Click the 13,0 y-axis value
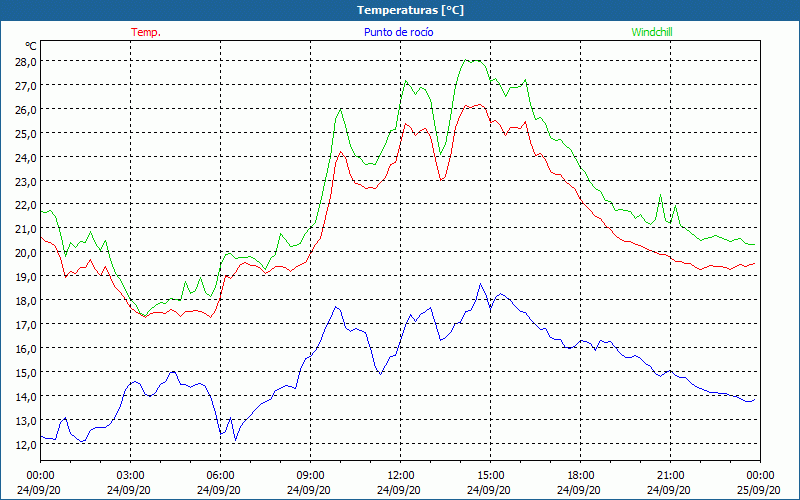This screenshot has height=500, width=800. click(26, 421)
